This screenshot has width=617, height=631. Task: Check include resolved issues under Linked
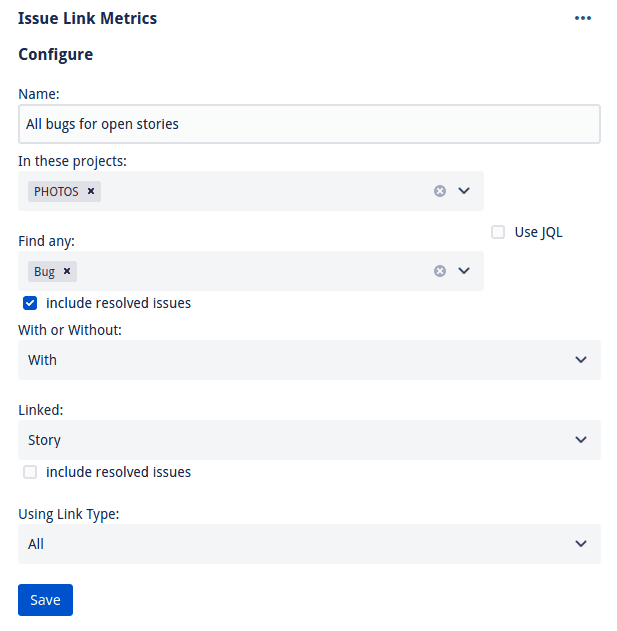coord(30,472)
